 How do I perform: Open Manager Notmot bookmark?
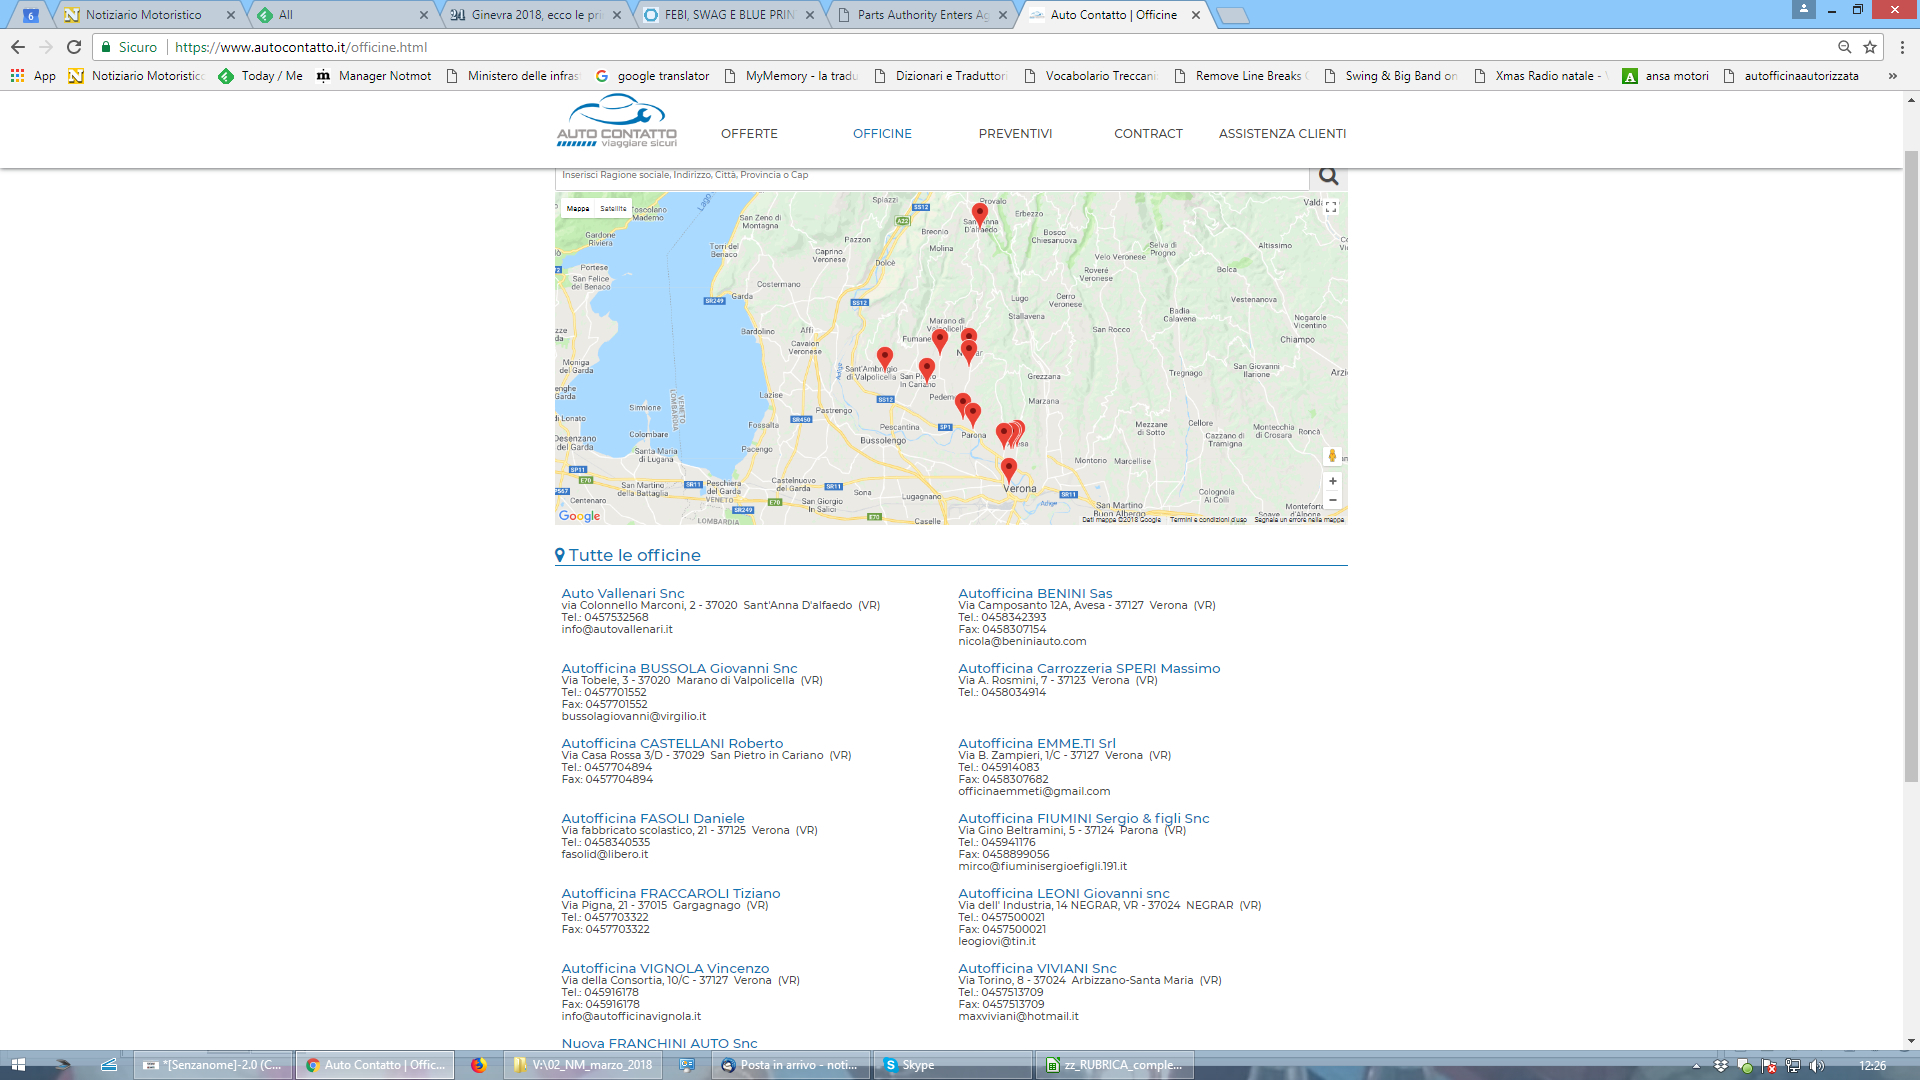pyautogui.click(x=374, y=76)
